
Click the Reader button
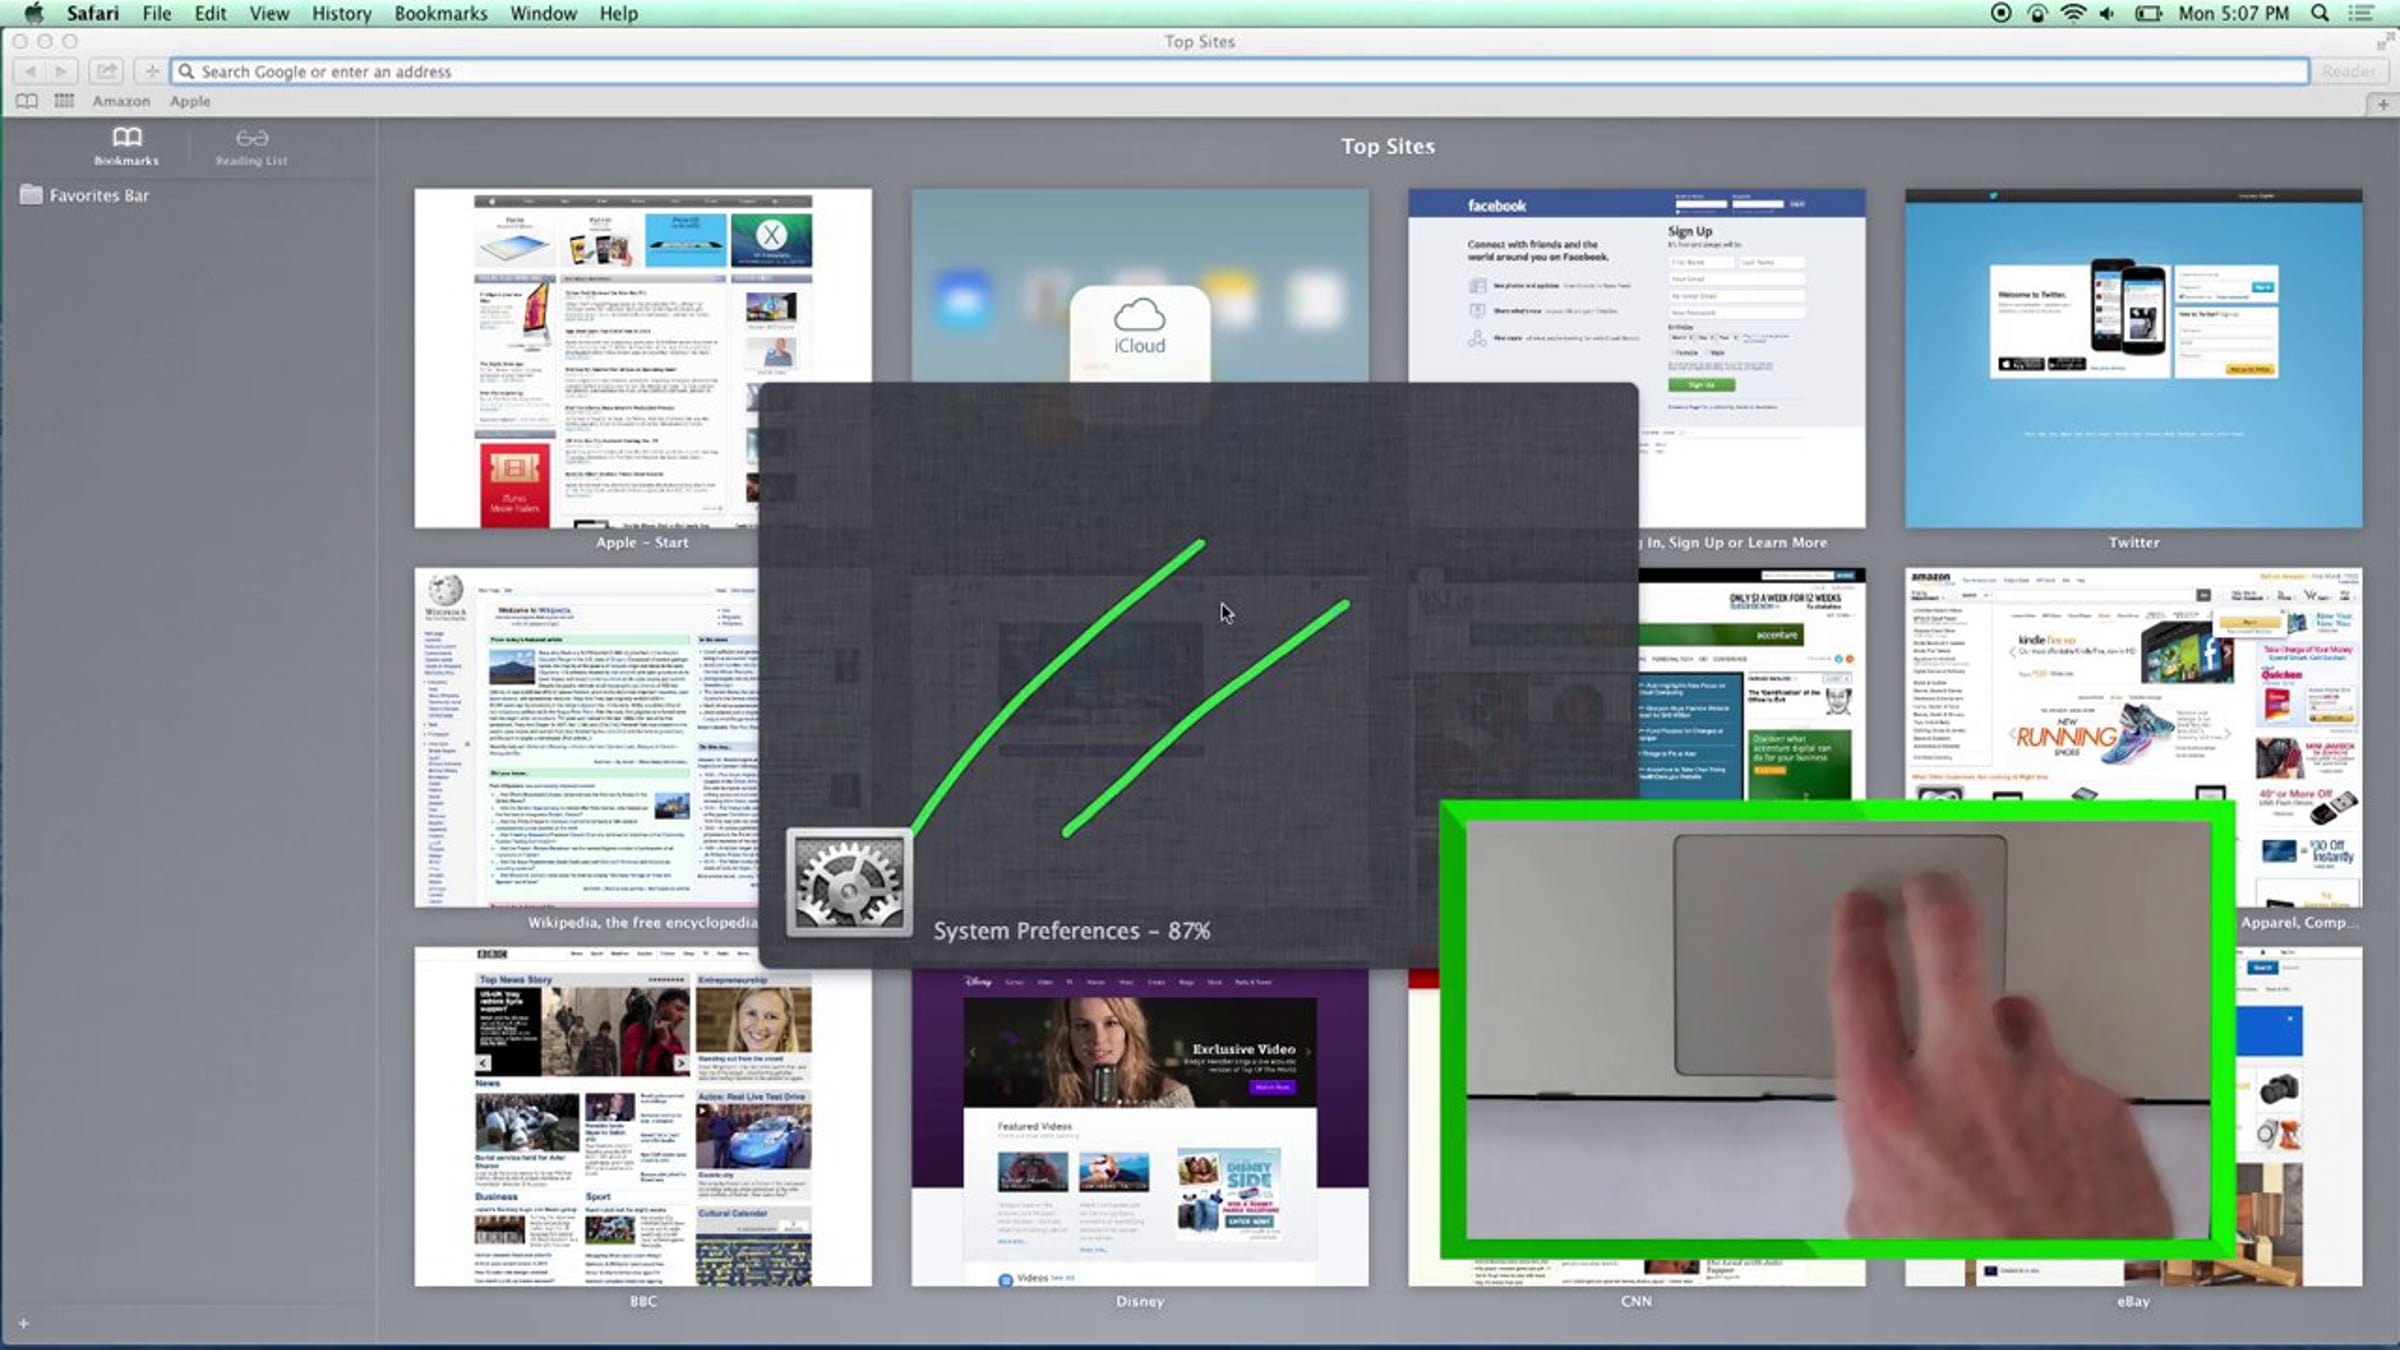[2348, 71]
